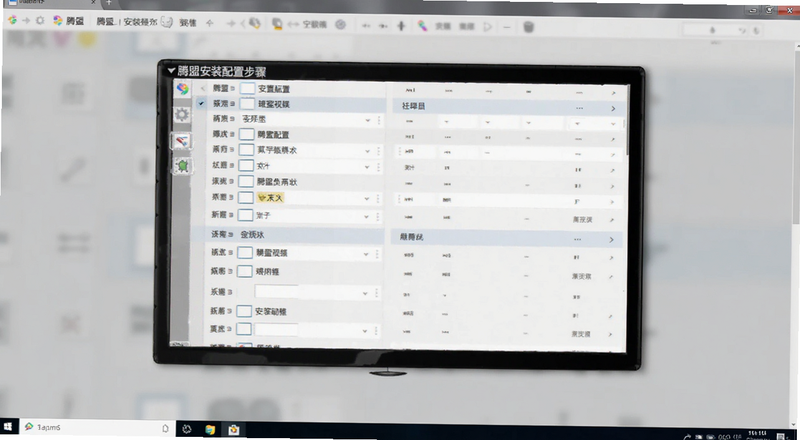The image size is (800, 440).
Task: Open the dropdown arrow on the dialog's third row
Action: coord(367,120)
